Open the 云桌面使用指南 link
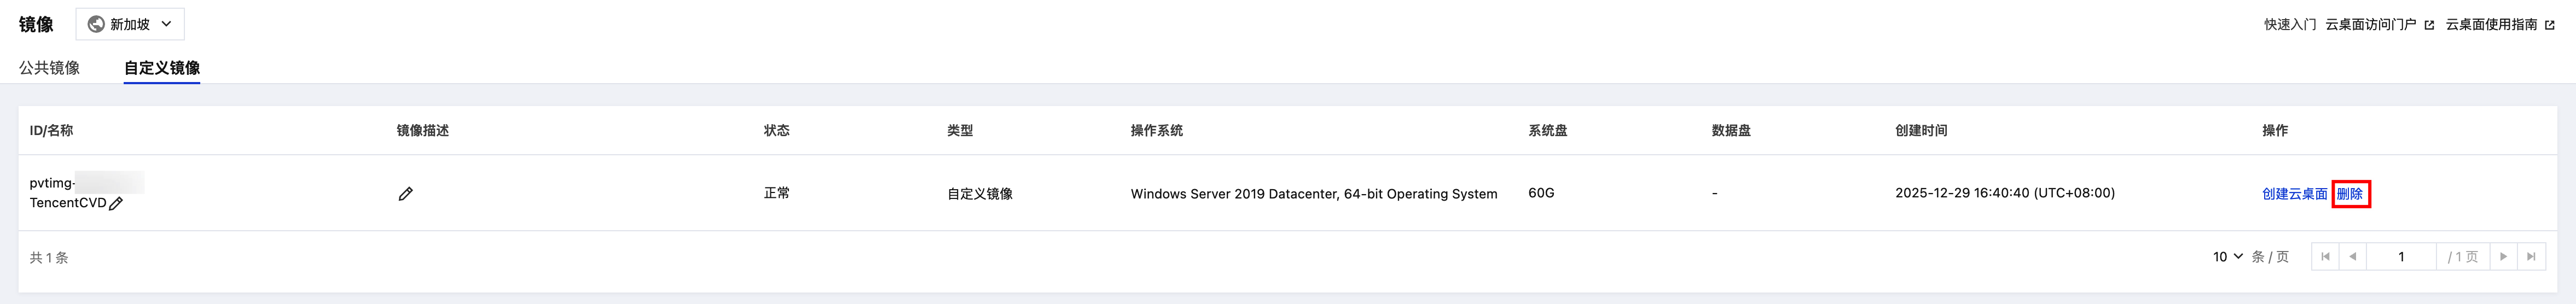This screenshot has width=2576, height=304. coord(2491,24)
